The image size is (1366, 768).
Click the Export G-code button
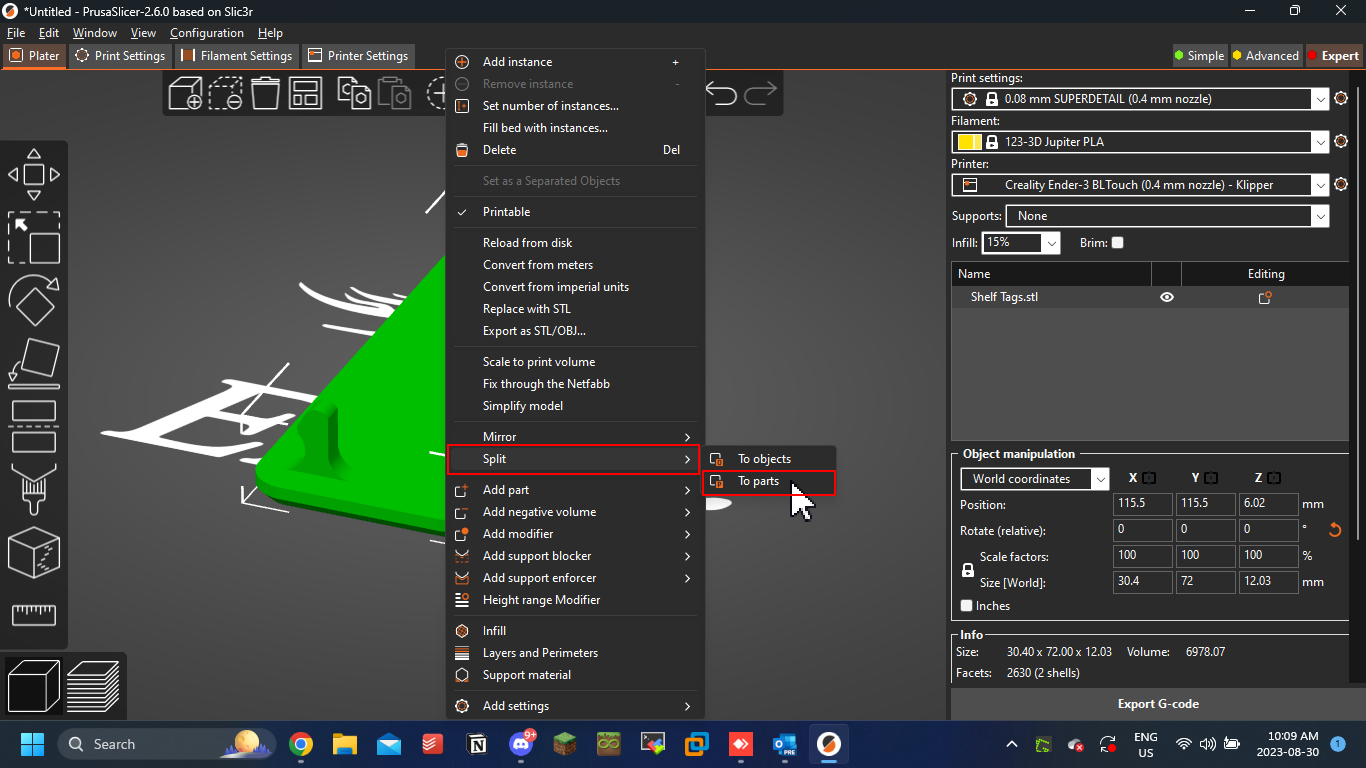coord(1158,704)
